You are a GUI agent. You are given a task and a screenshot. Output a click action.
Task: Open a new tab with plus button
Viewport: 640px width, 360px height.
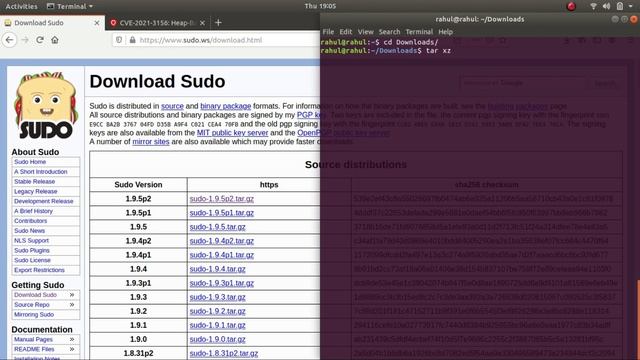[218, 23]
